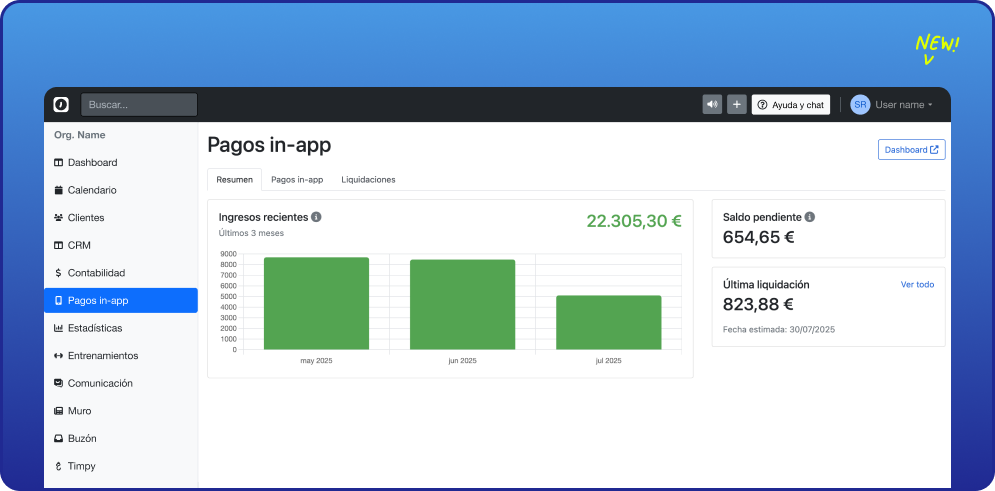Switch to the Pagos in-app tab
The width and height of the screenshot is (995, 491).
[297, 180]
